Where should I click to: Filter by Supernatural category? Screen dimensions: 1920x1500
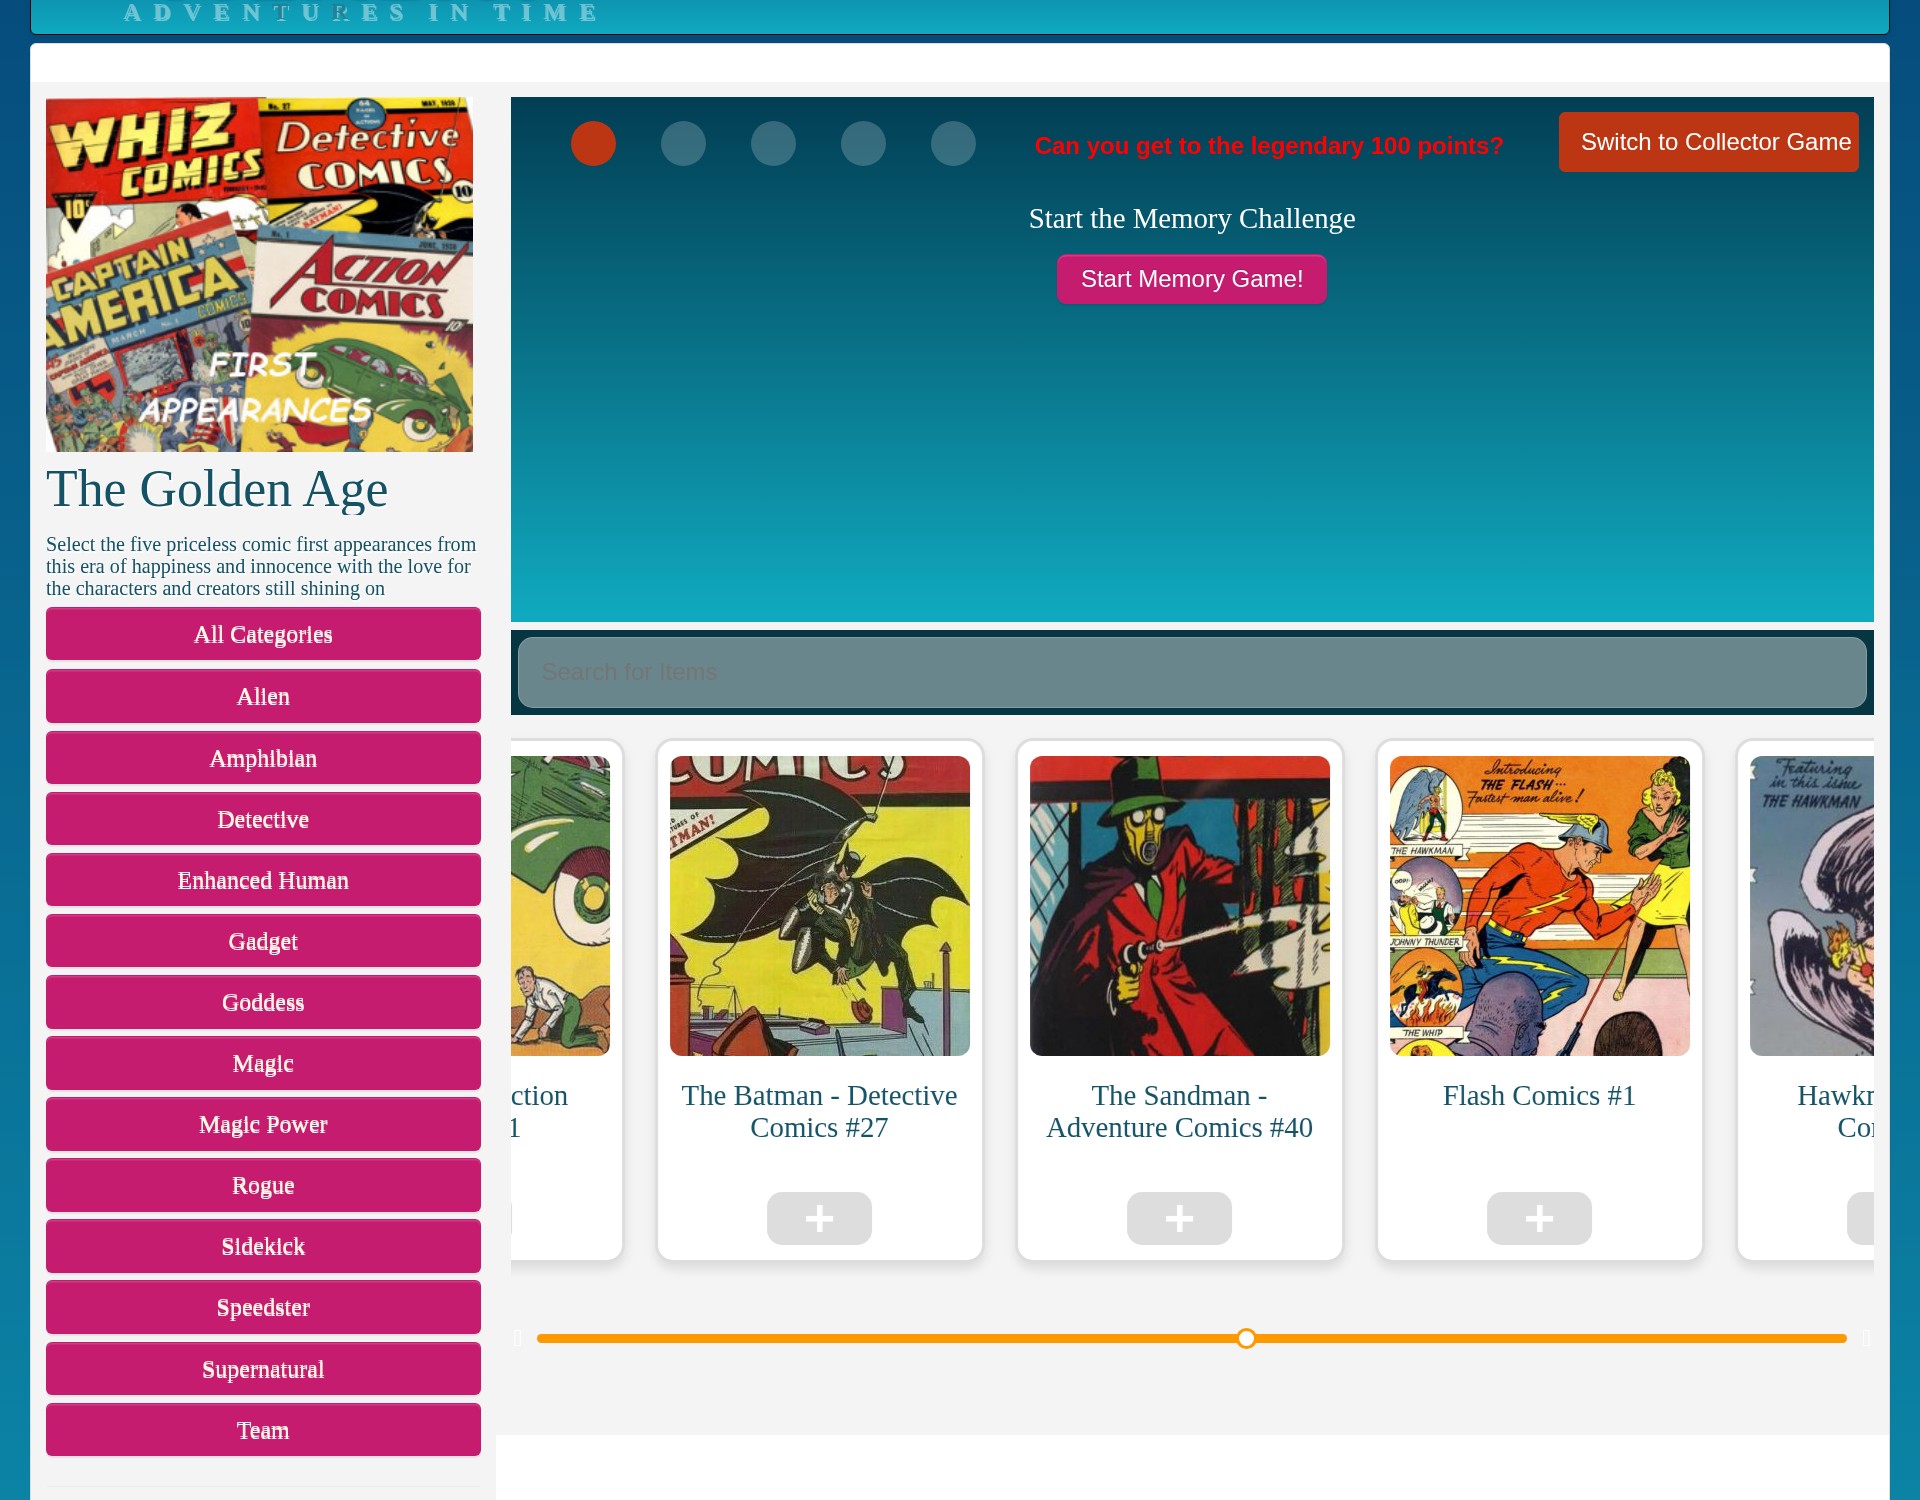coord(263,1369)
